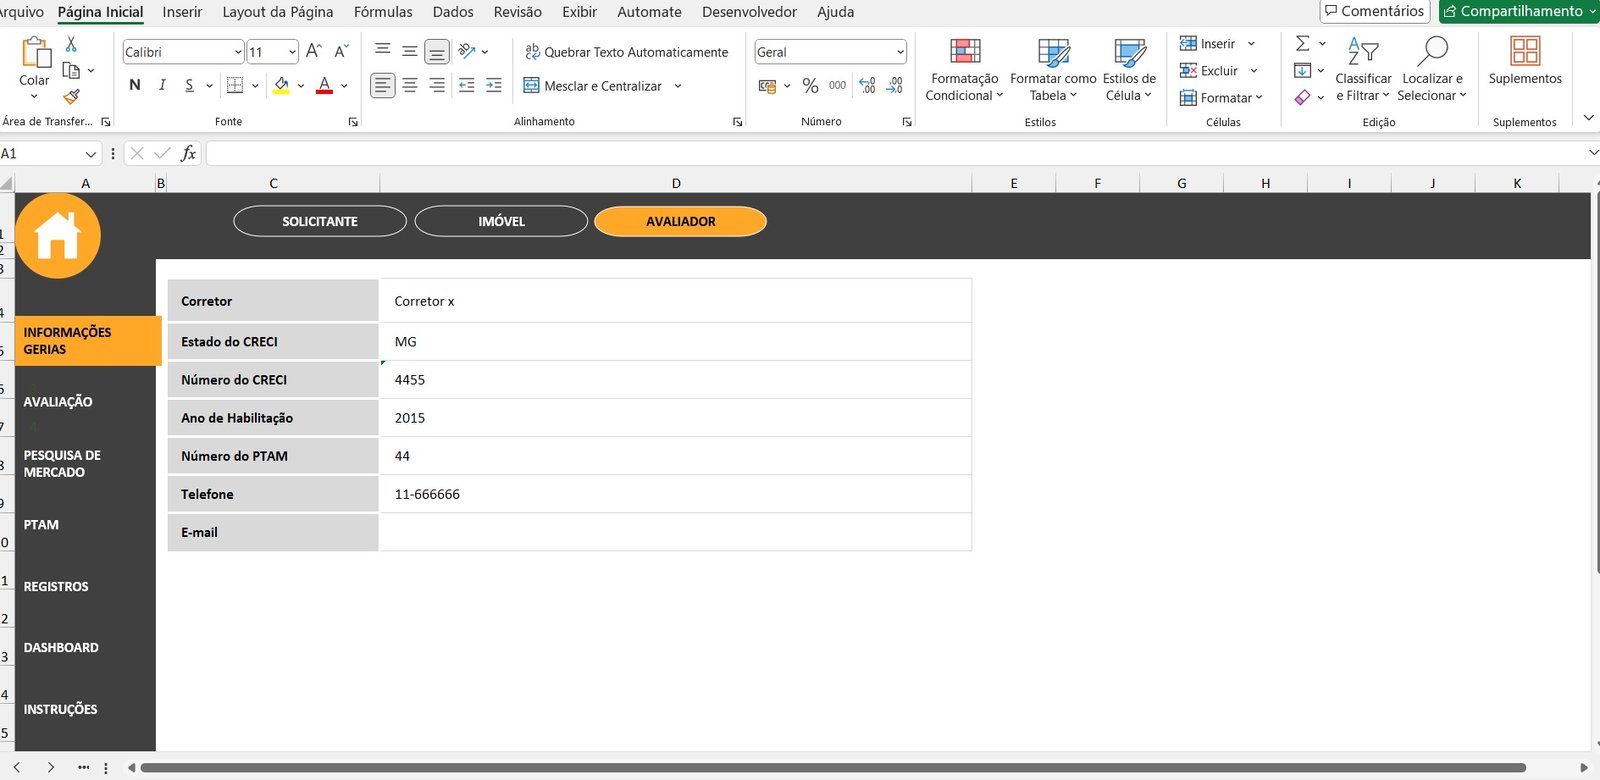Viewport: 1600px width, 780px height.
Task: Expand the Mesclar e Centralizar dropdown arrow
Action: pos(678,86)
